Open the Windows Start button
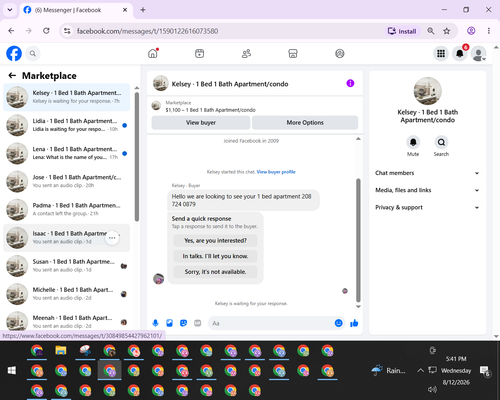This screenshot has width=500, height=400. 12,370
